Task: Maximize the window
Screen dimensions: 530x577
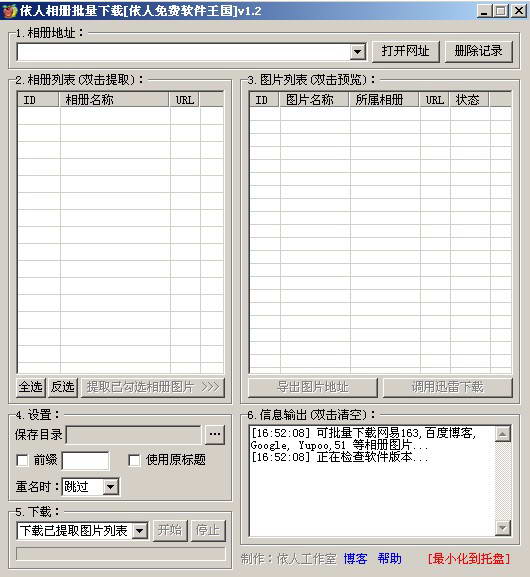Action: tap(501, 11)
